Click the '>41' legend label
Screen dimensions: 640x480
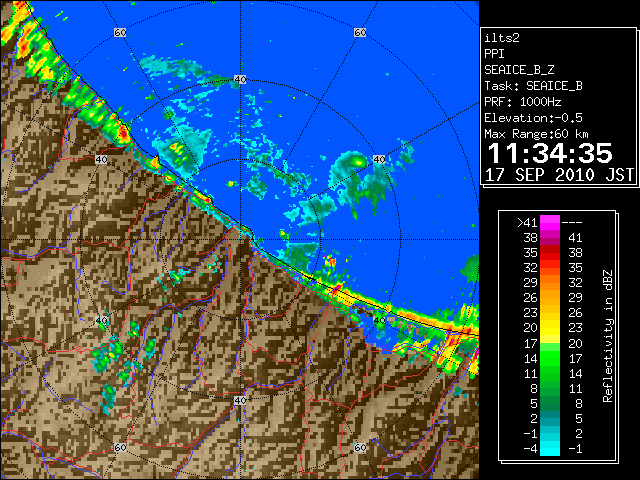coord(527,222)
